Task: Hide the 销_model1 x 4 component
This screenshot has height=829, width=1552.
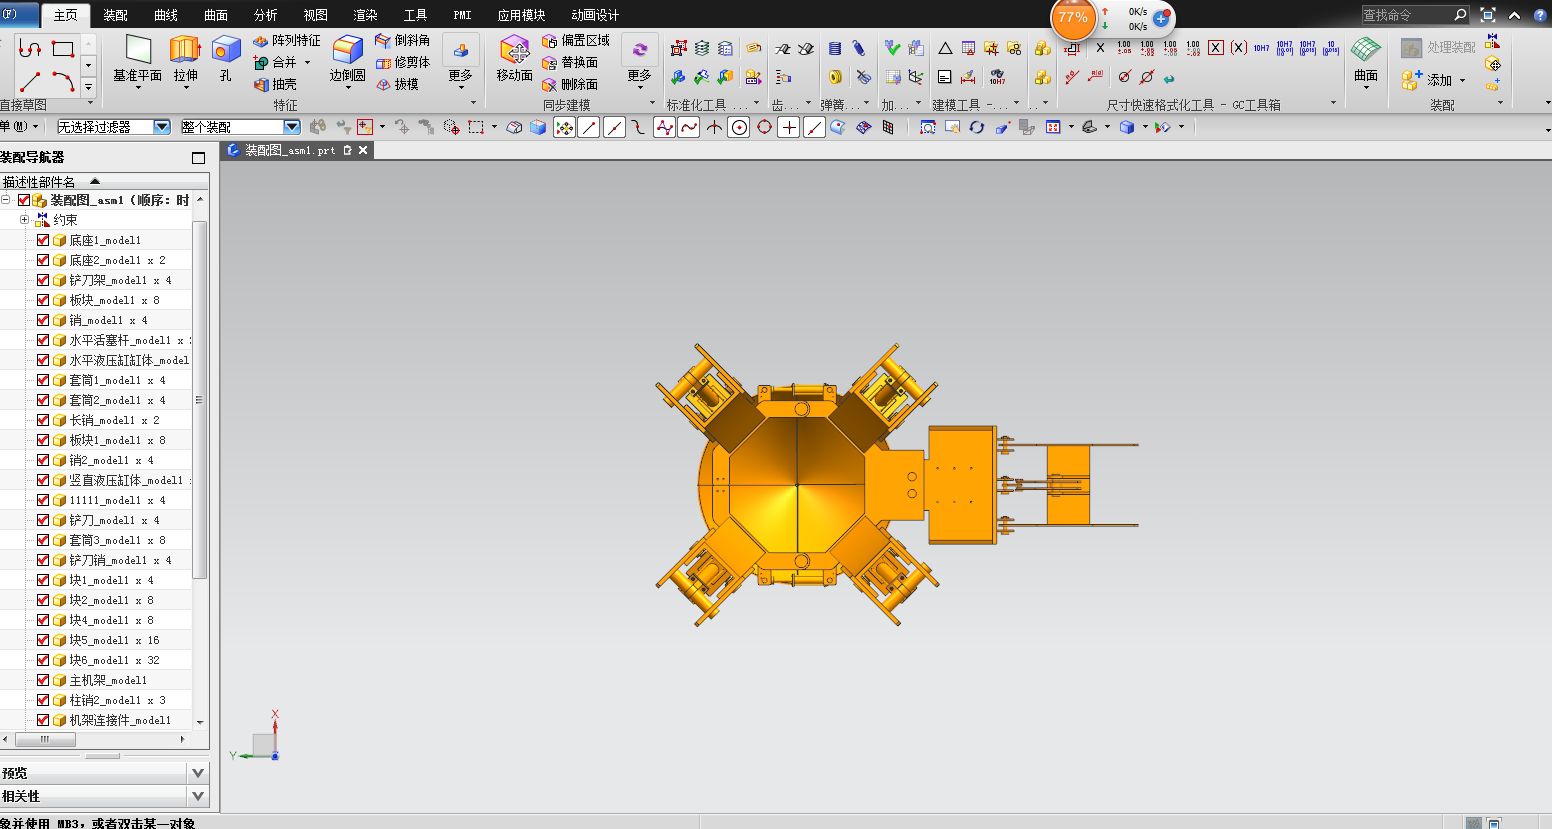Action: pyautogui.click(x=43, y=320)
